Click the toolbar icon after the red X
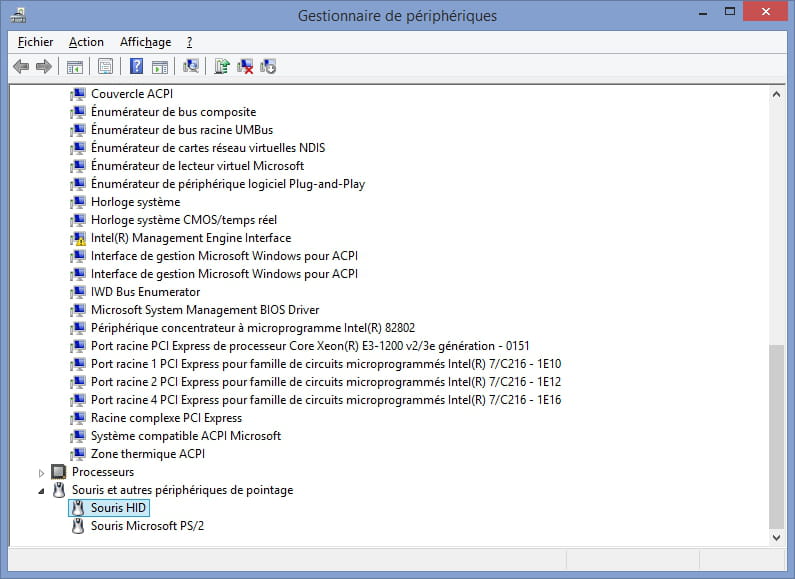This screenshot has height=579, width=795. [x=268, y=66]
